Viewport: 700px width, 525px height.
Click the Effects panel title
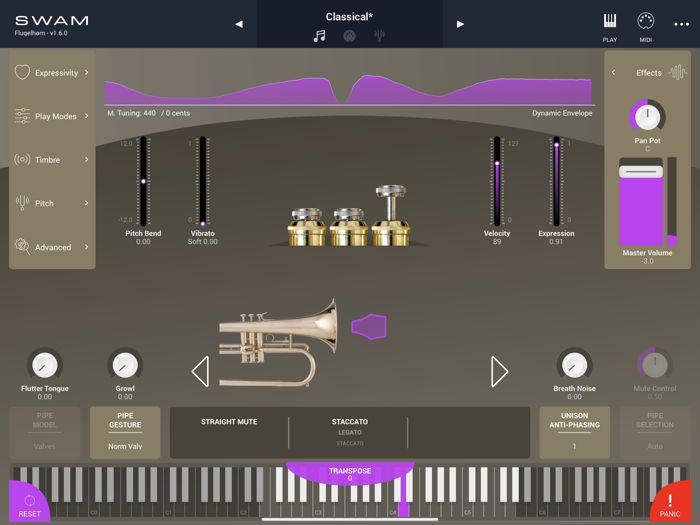tap(649, 73)
